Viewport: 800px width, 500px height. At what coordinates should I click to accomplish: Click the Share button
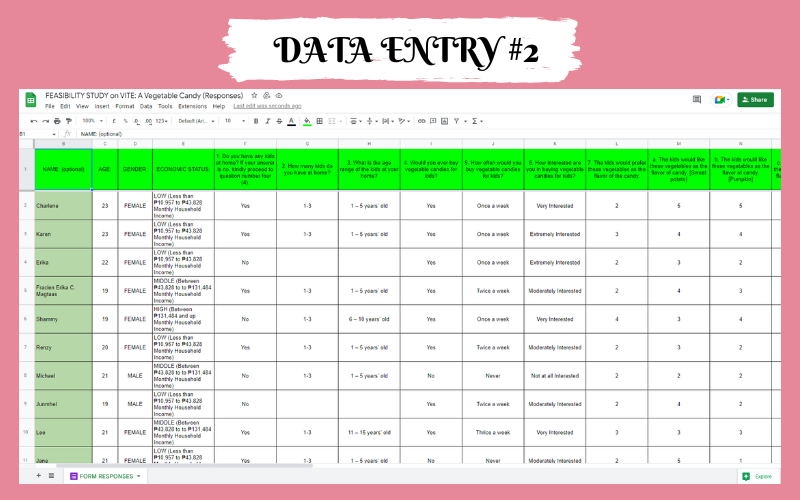[755, 99]
